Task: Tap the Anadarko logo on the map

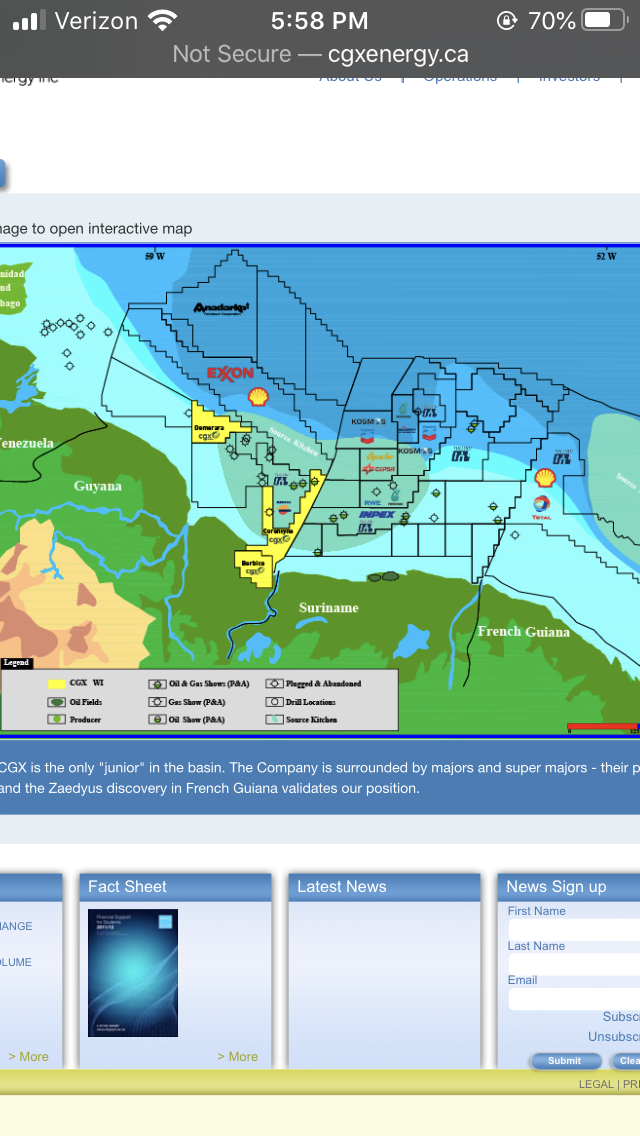Action: click(x=221, y=308)
